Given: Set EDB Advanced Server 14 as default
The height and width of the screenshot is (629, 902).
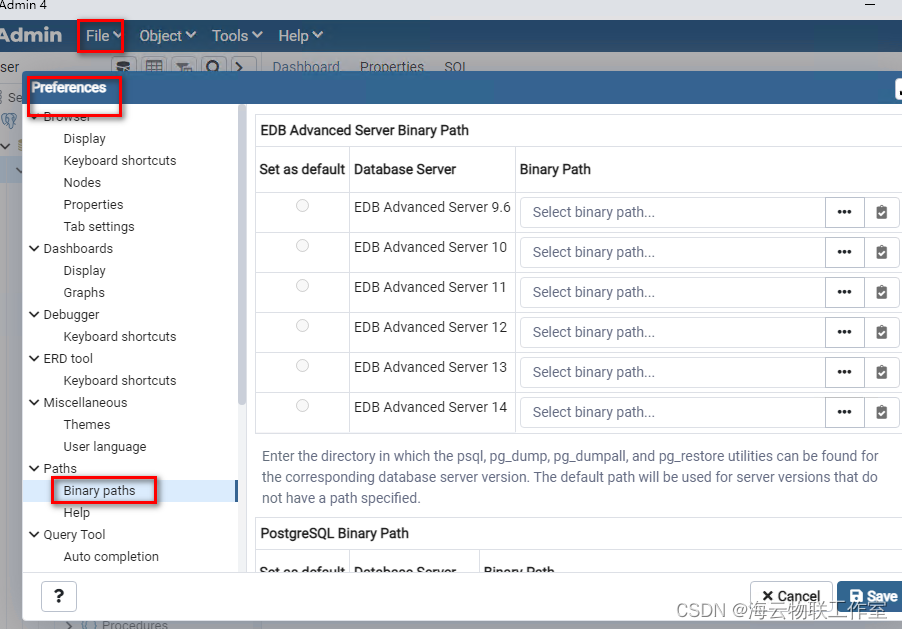Looking at the screenshot, I should click(x=302, y=406).
